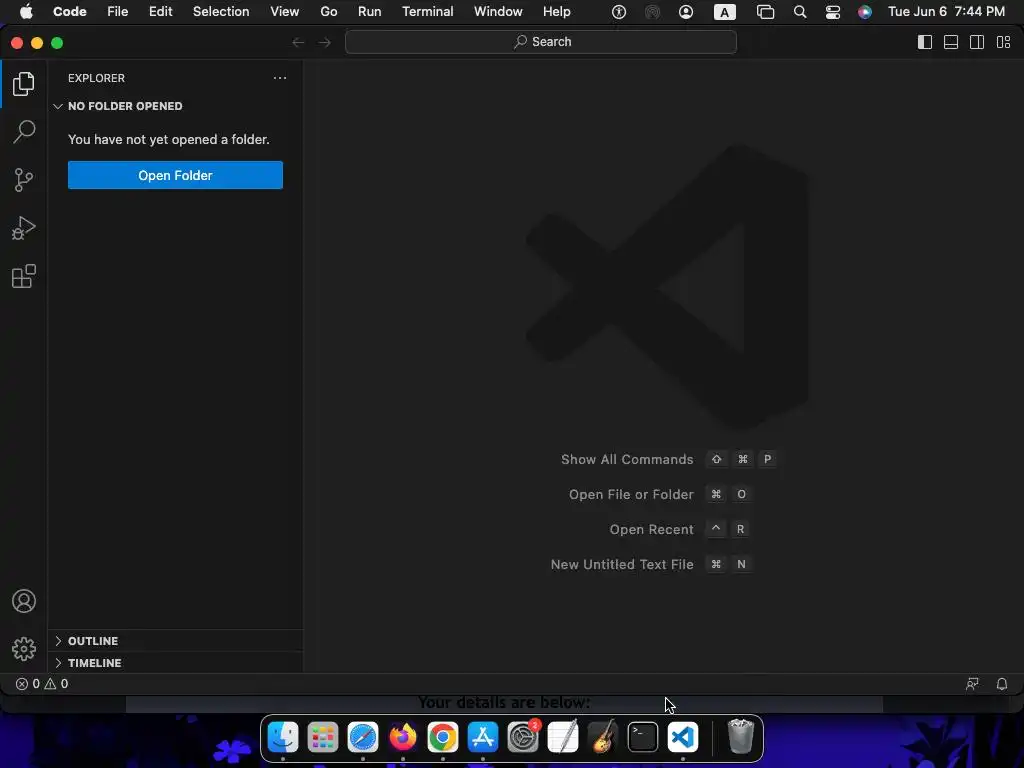1024x768 pixels.
Task: Open the Go menu
Action: click(328, 12)
